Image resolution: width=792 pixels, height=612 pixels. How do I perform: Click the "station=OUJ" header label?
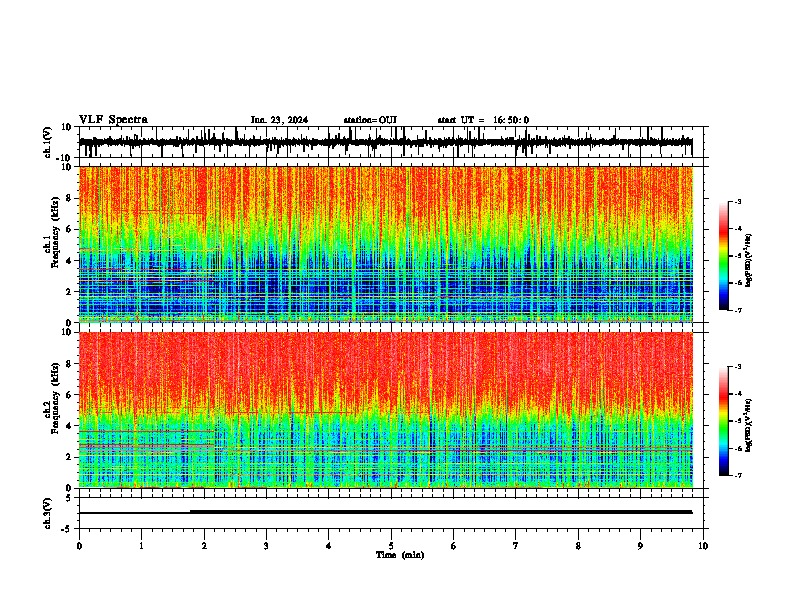pos(370,120)
